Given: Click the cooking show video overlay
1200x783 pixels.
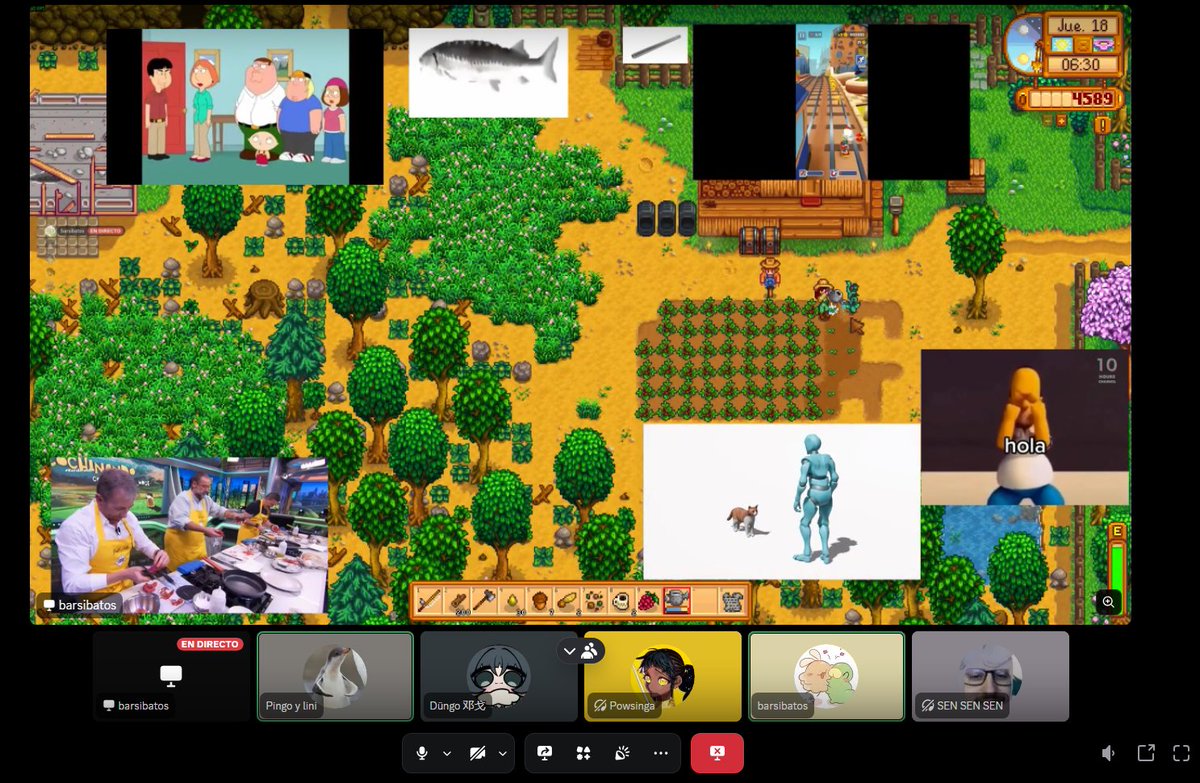Looking at the screenshot, I should (x=189, y=536).
